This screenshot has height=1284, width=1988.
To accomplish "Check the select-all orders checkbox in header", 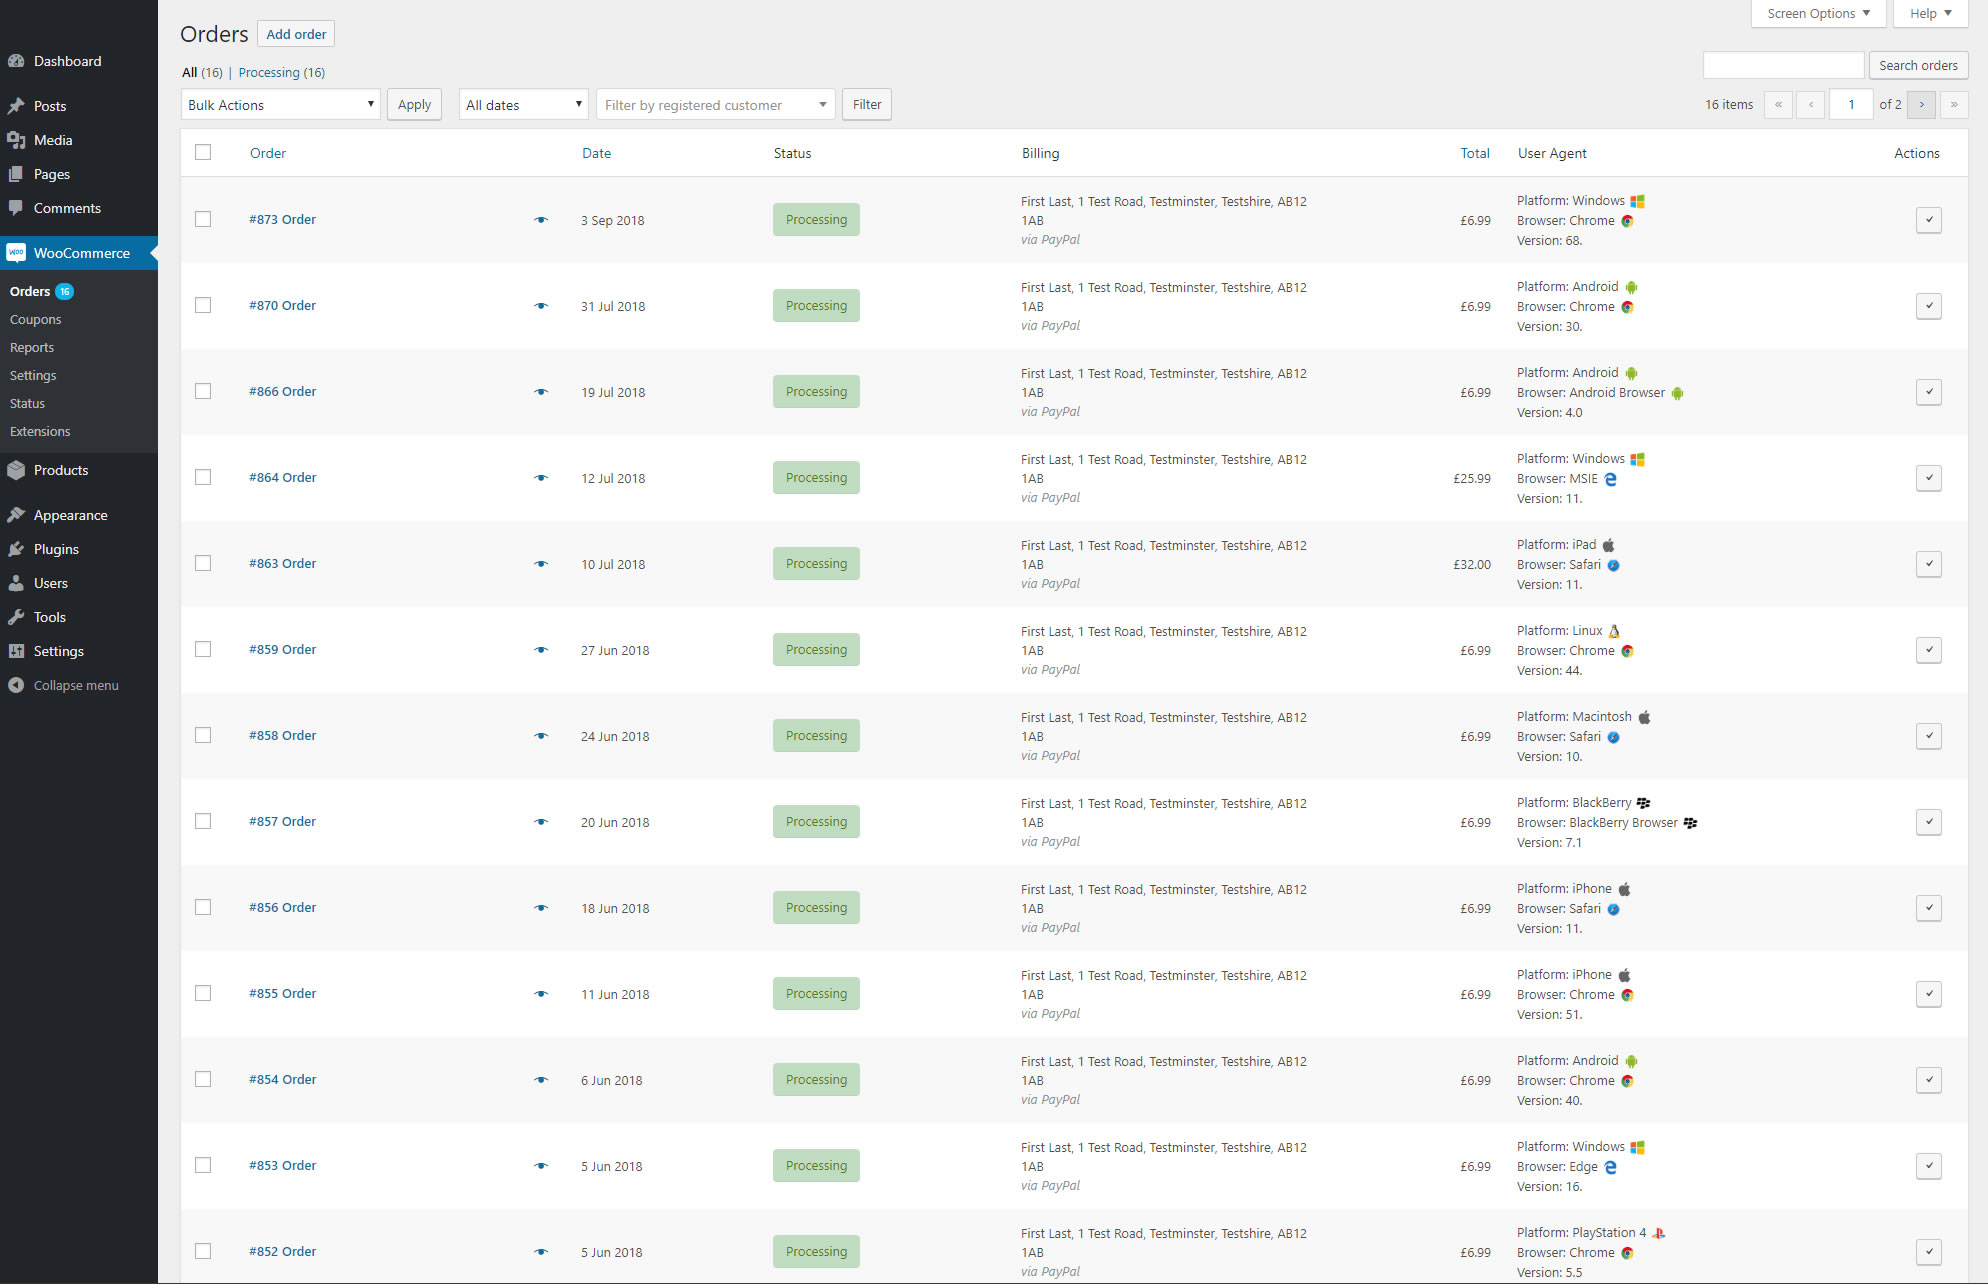I will (x=203, y=152).
